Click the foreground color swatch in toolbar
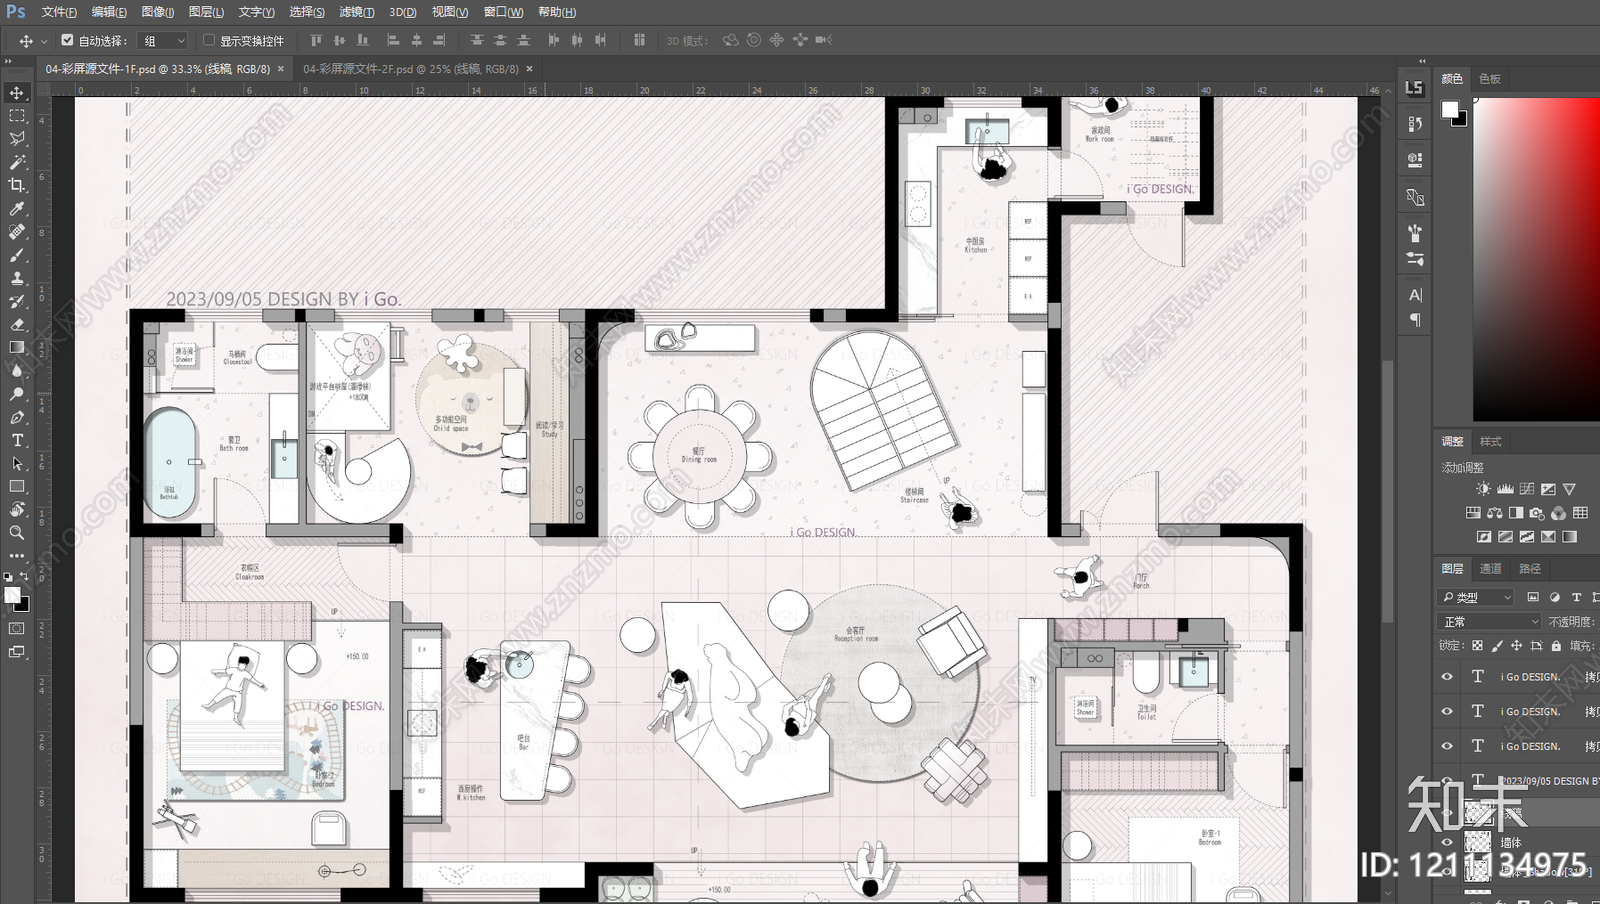Screen dimensions: 1600x904 [12, 596]
